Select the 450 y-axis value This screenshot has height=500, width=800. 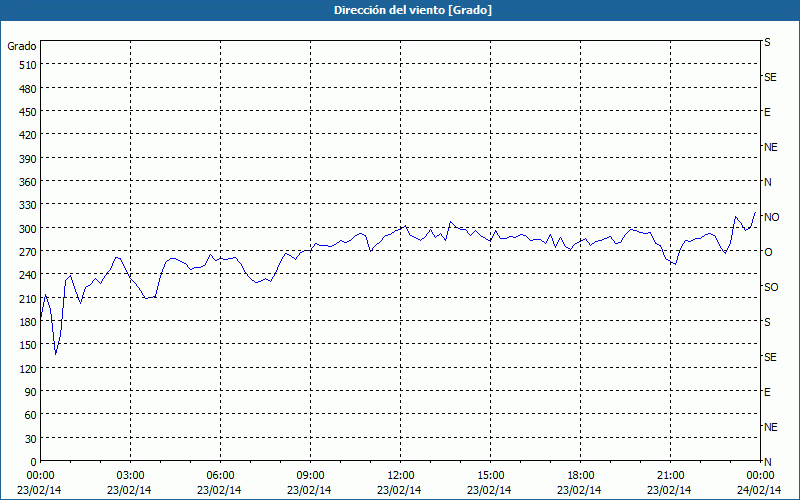[x=28, y=112]
